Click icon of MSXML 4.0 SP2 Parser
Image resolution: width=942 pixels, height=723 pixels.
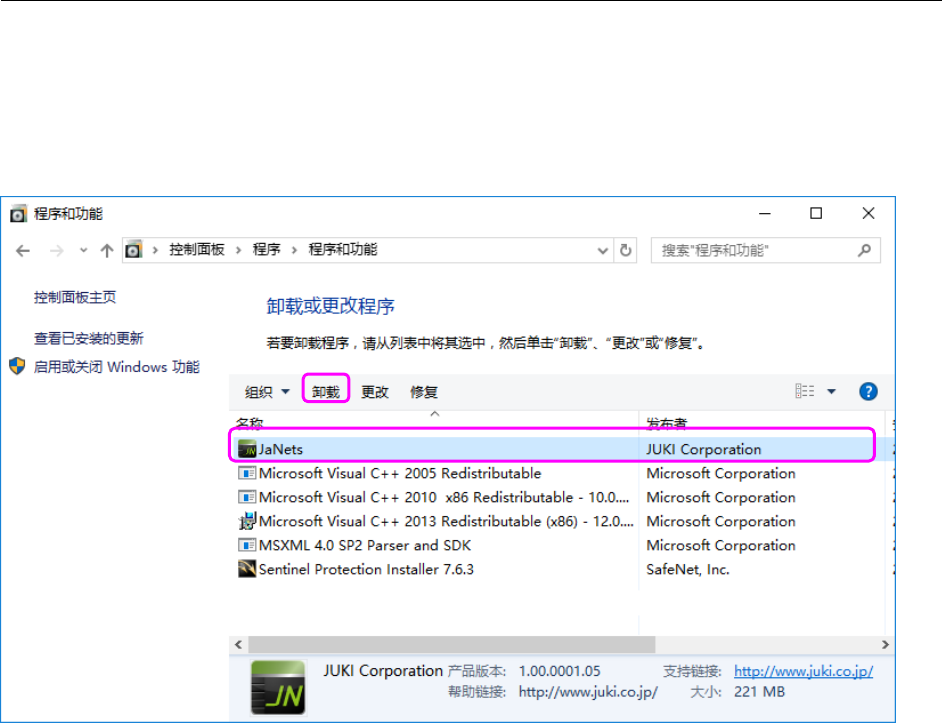tap(247, 545)
